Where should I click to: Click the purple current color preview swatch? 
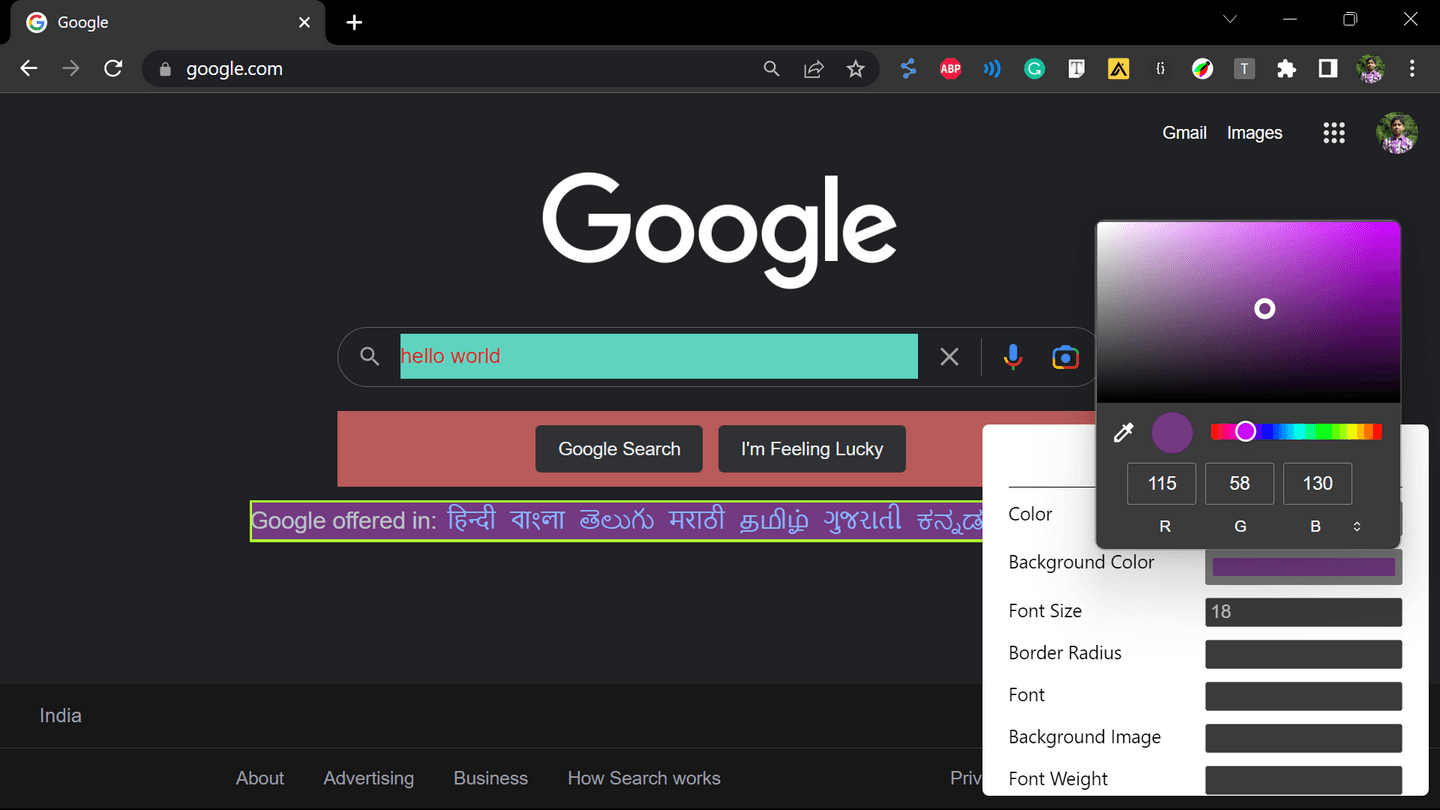pyautogui.click(x=1172, y=432)
